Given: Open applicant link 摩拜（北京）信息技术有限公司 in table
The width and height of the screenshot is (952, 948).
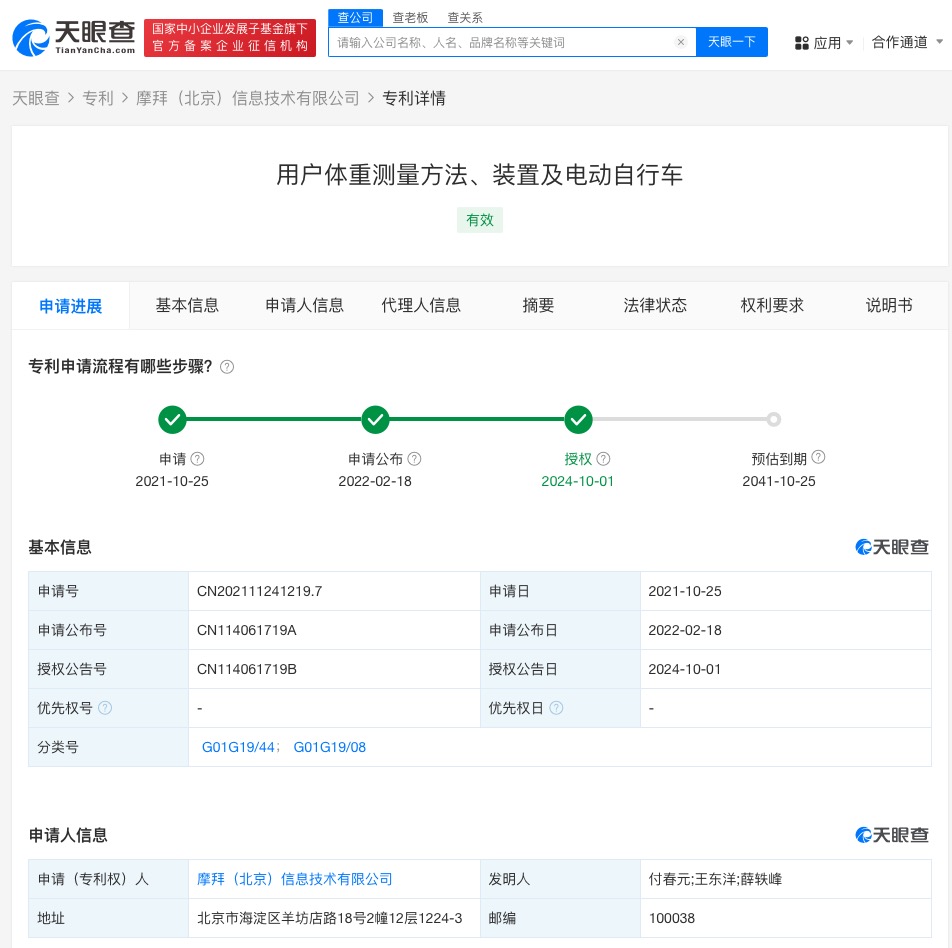Looking at the screenshot, I should 295,879.
